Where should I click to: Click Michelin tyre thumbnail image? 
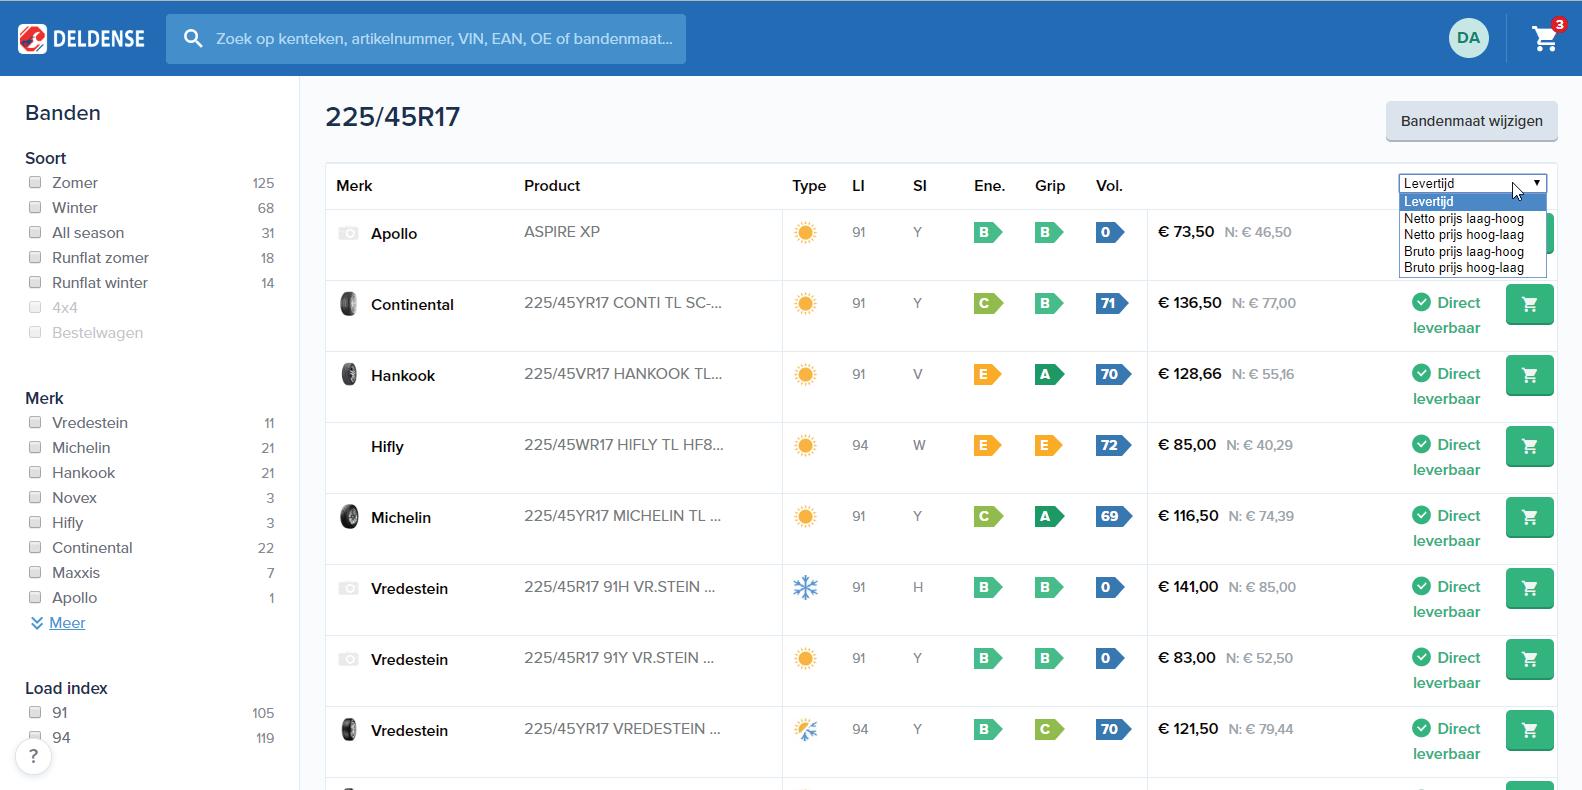coord(348,517)
